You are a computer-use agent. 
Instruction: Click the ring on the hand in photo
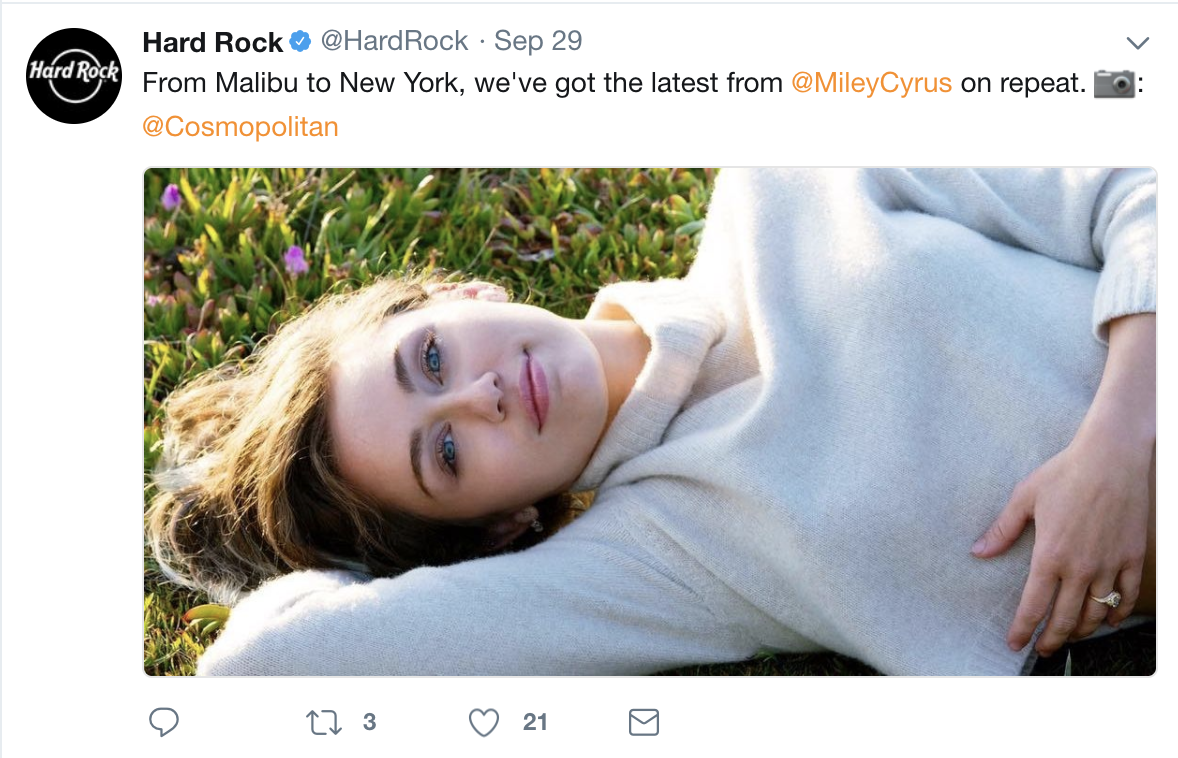point(1107,599)
